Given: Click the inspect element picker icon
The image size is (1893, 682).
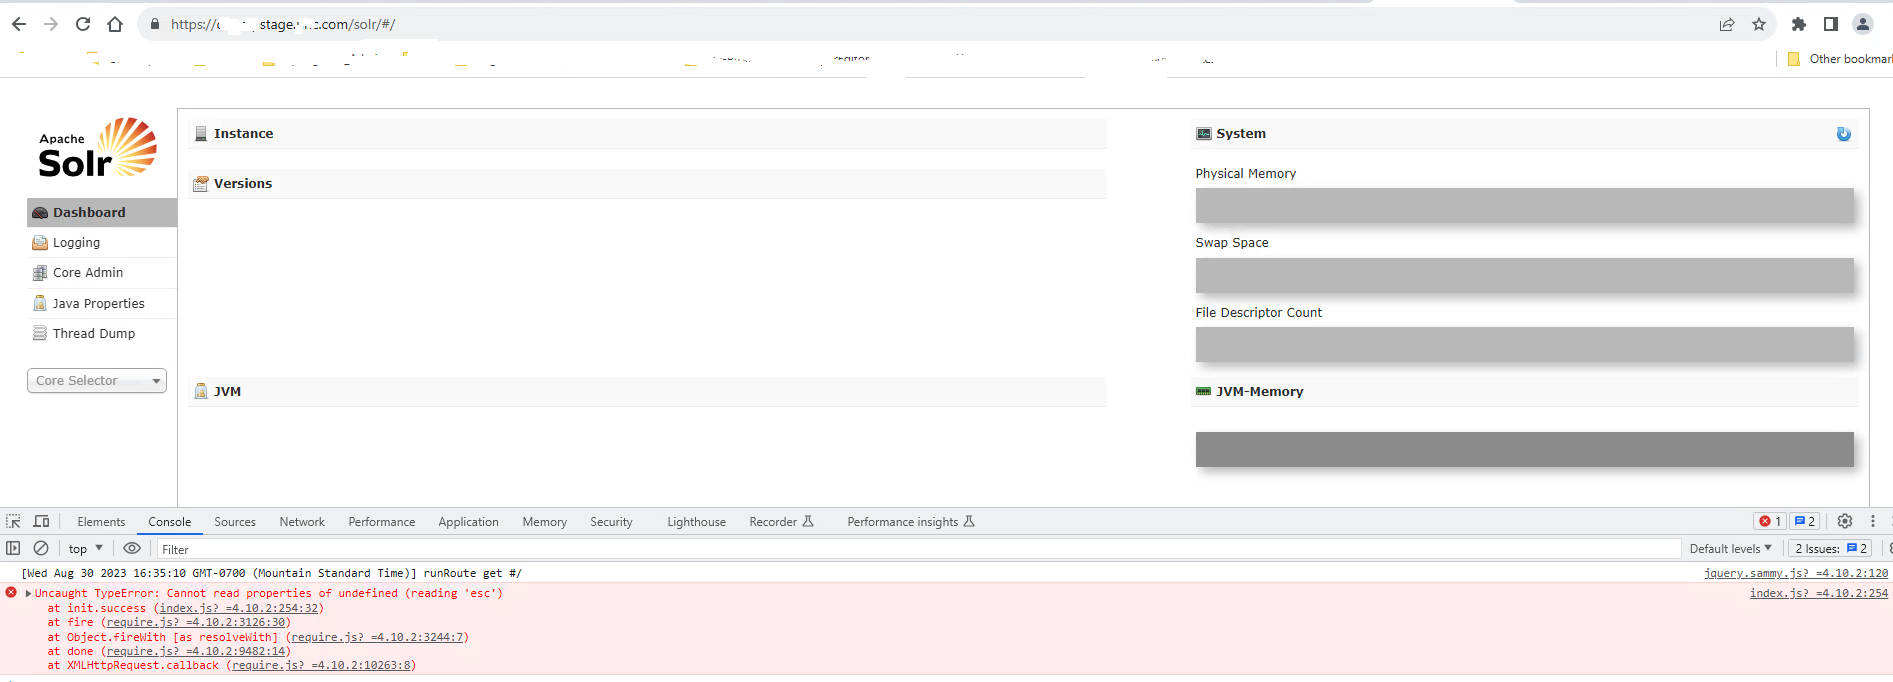Looking at the screenshot, I should [13, 521].
